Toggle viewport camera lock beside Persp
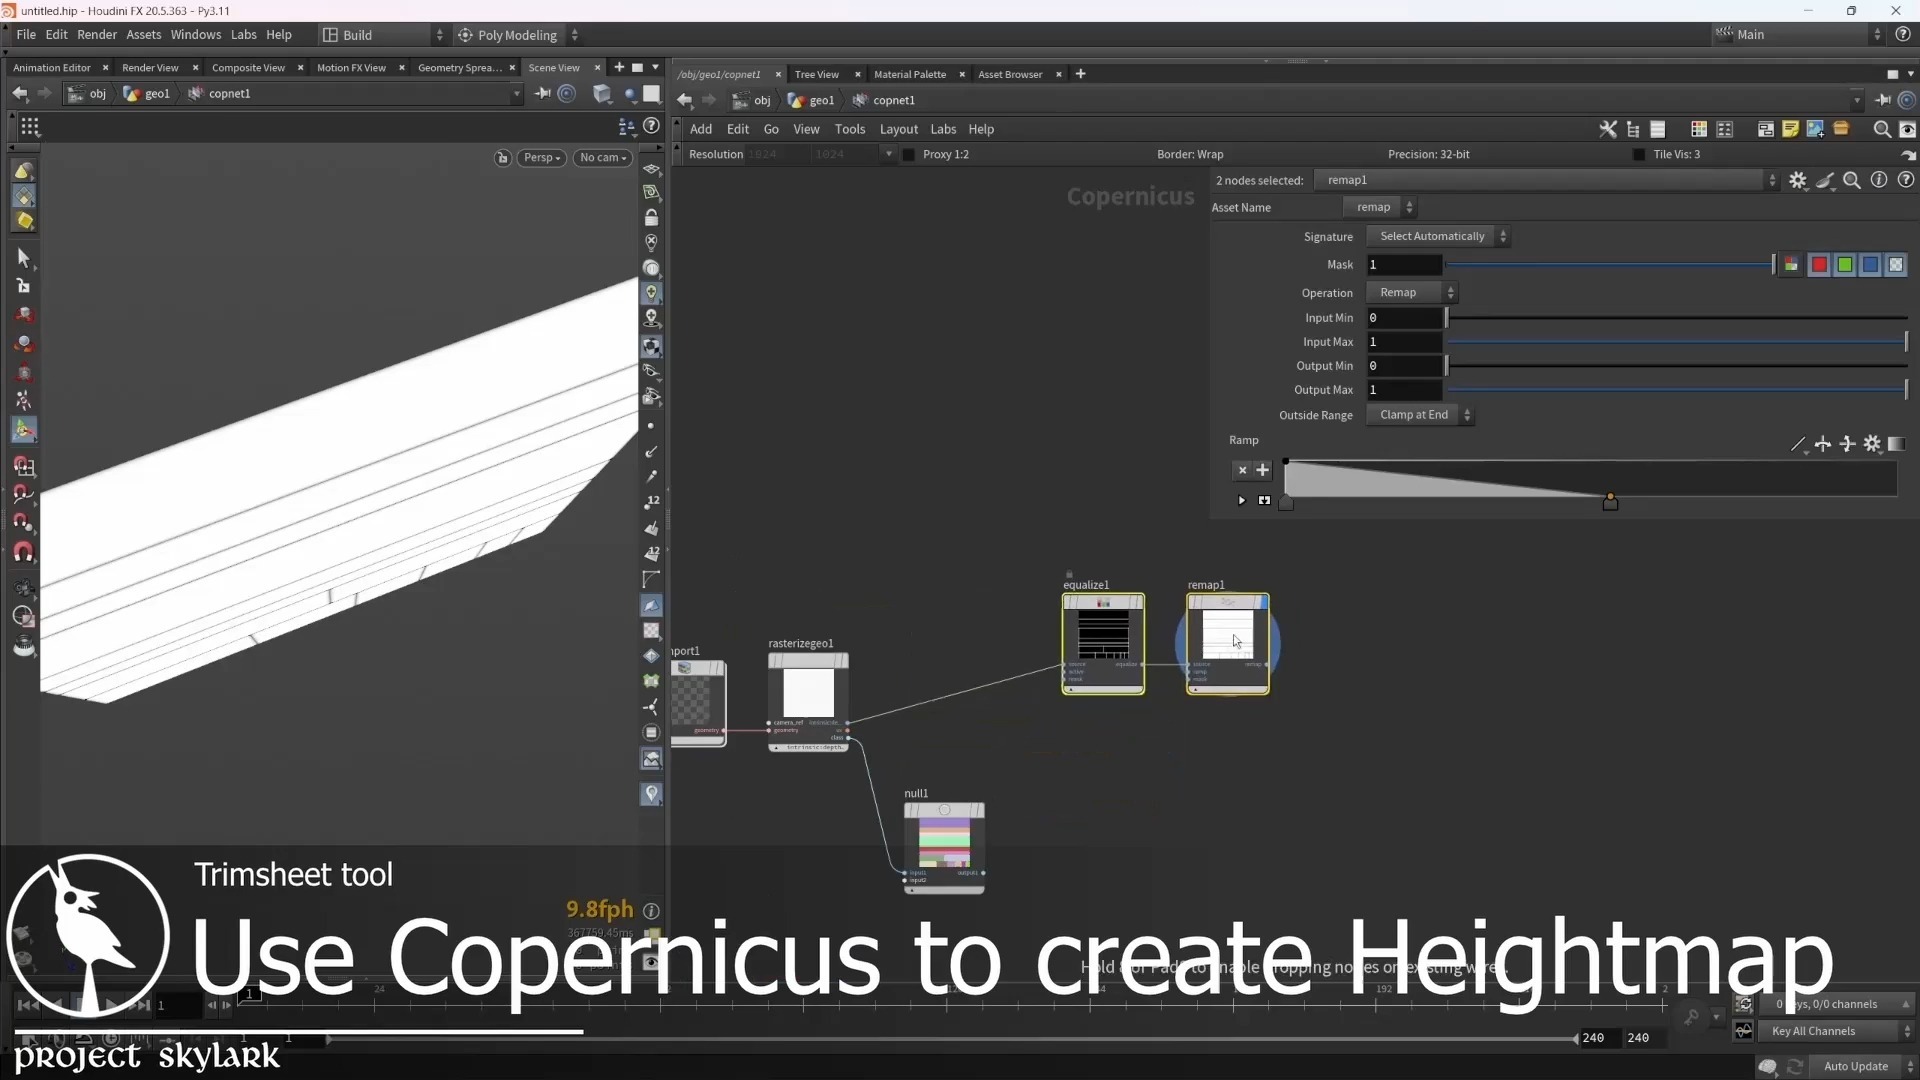This screenshot has height=1080, width=1920. pyautogui.click(x=503, y=158)
